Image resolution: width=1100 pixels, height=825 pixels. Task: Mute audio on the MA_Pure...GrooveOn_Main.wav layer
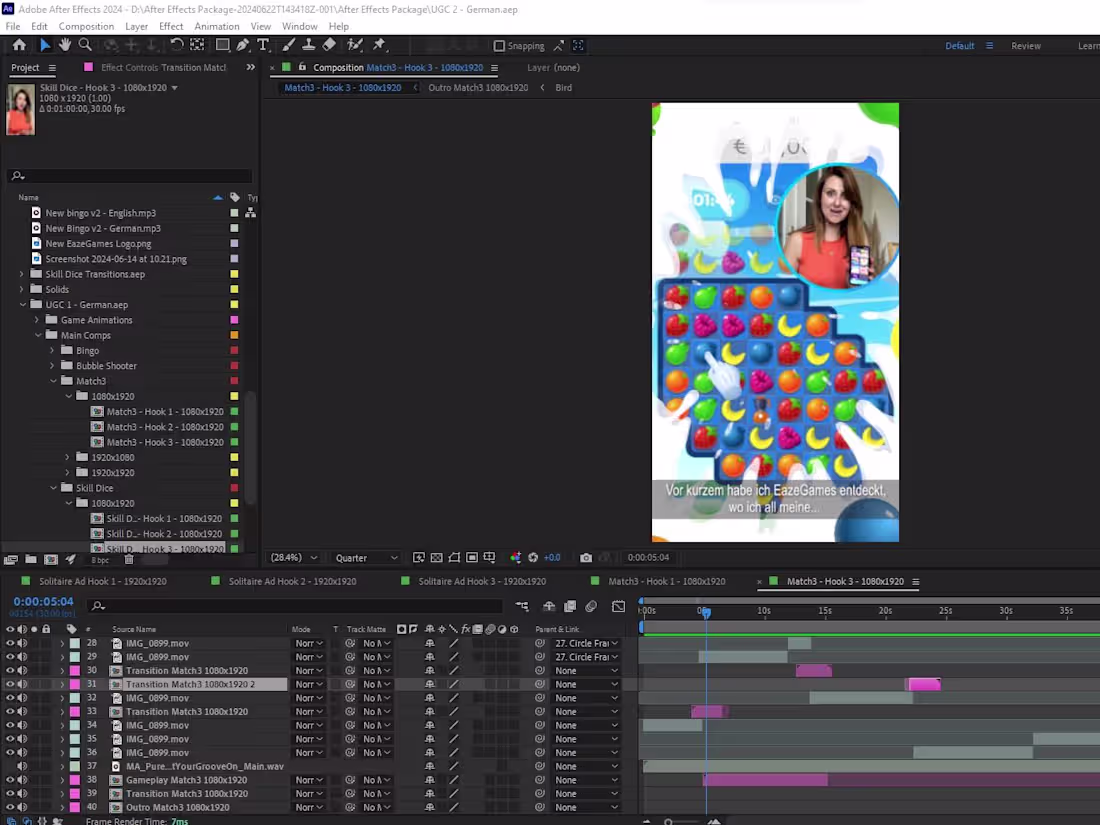coord(21,766)
